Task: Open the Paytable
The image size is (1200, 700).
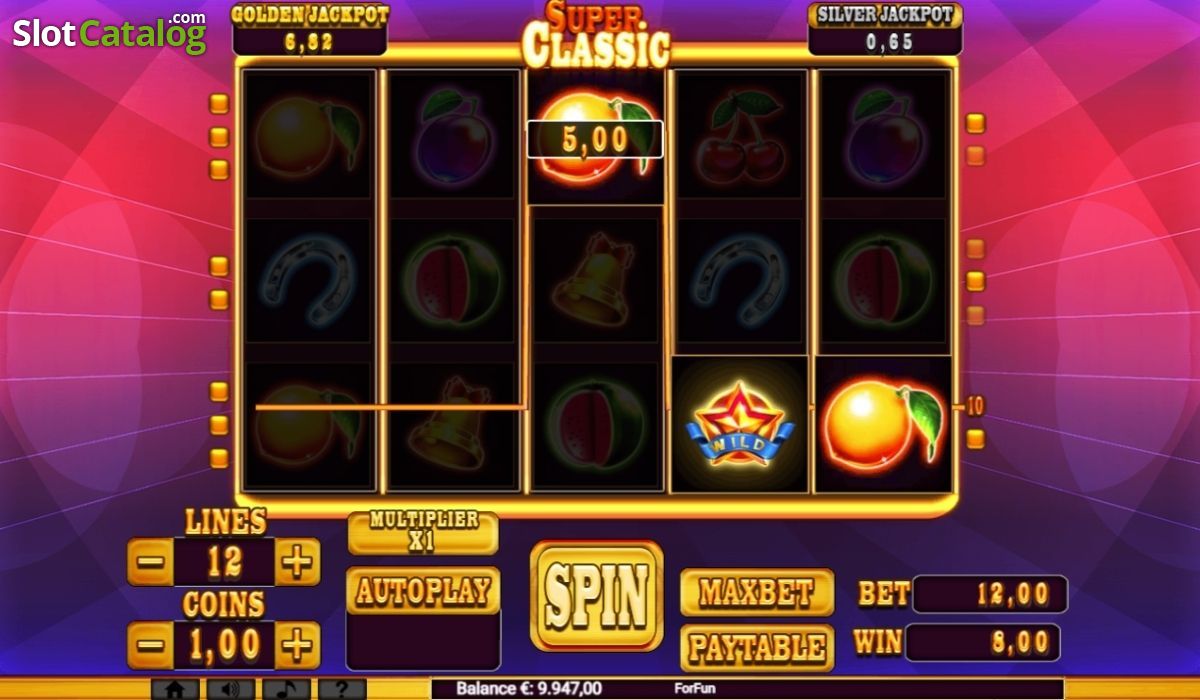Action: (x=757, y=648)
